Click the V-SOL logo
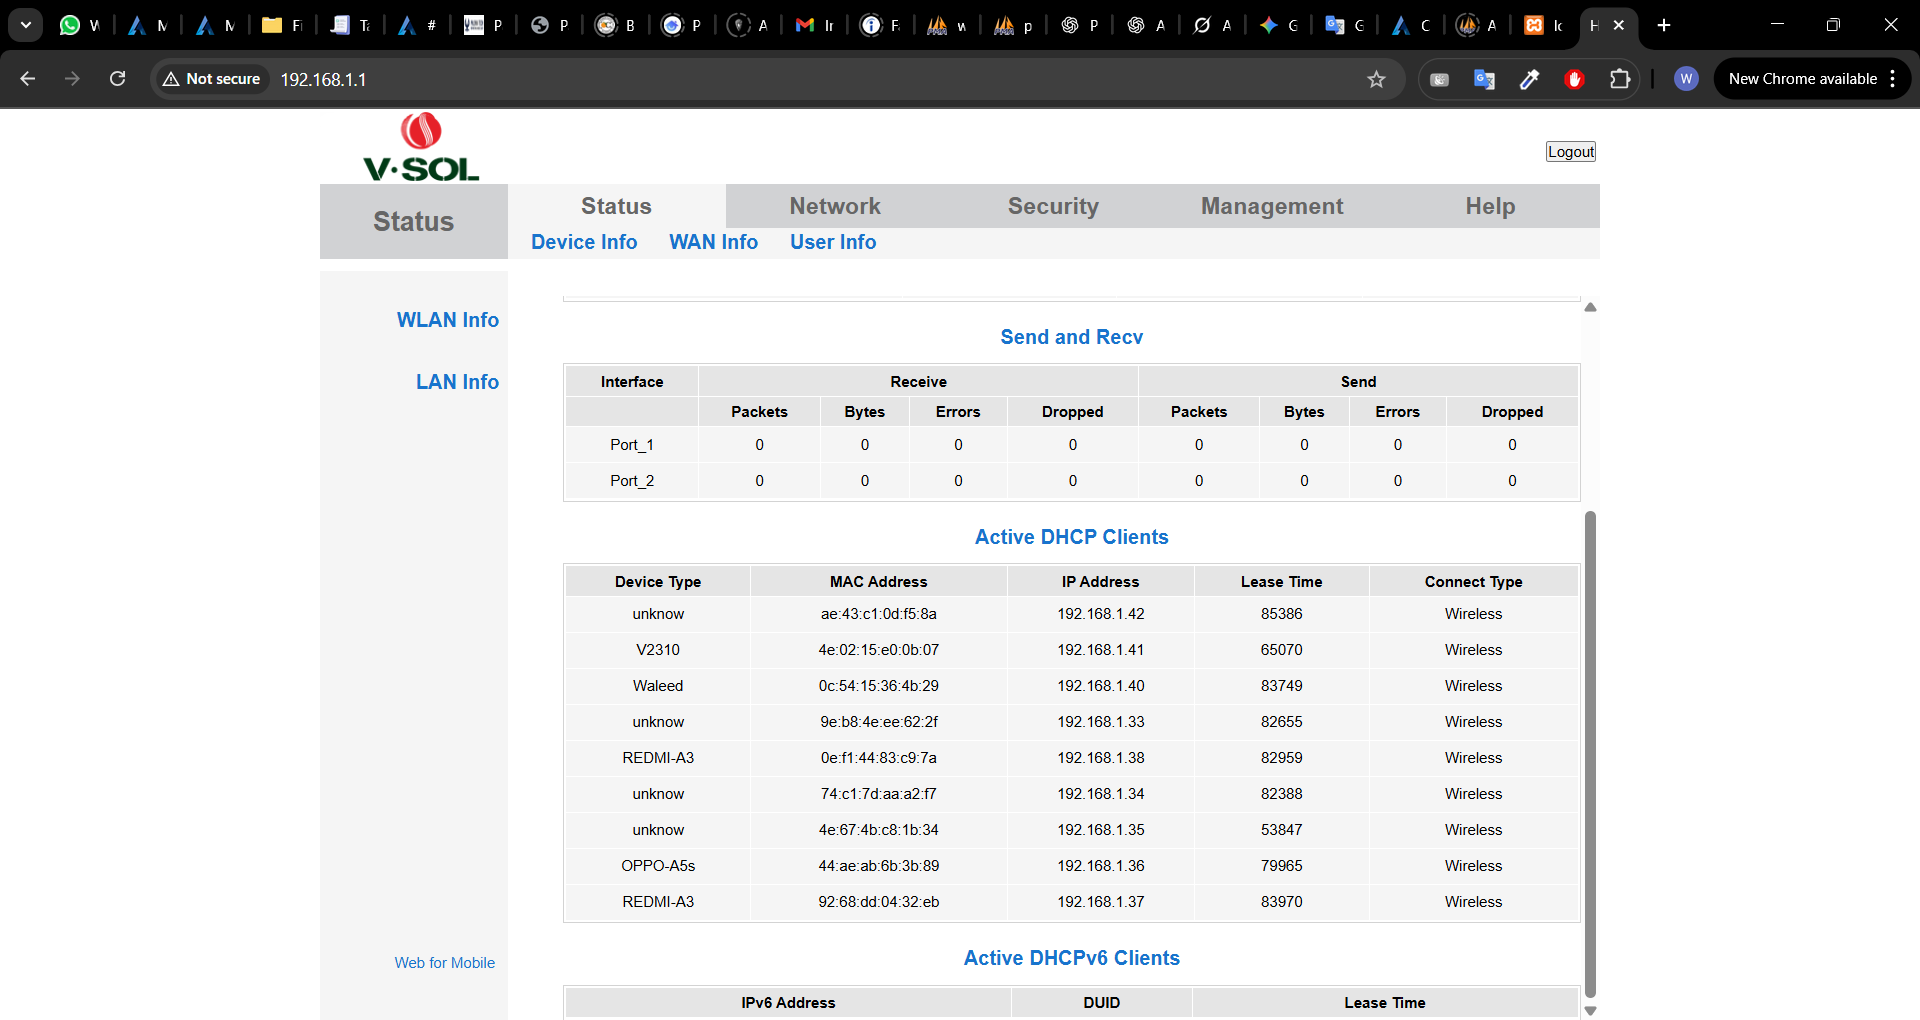The width and height of the screenshot is (1920, 1020). coord(421,148)
